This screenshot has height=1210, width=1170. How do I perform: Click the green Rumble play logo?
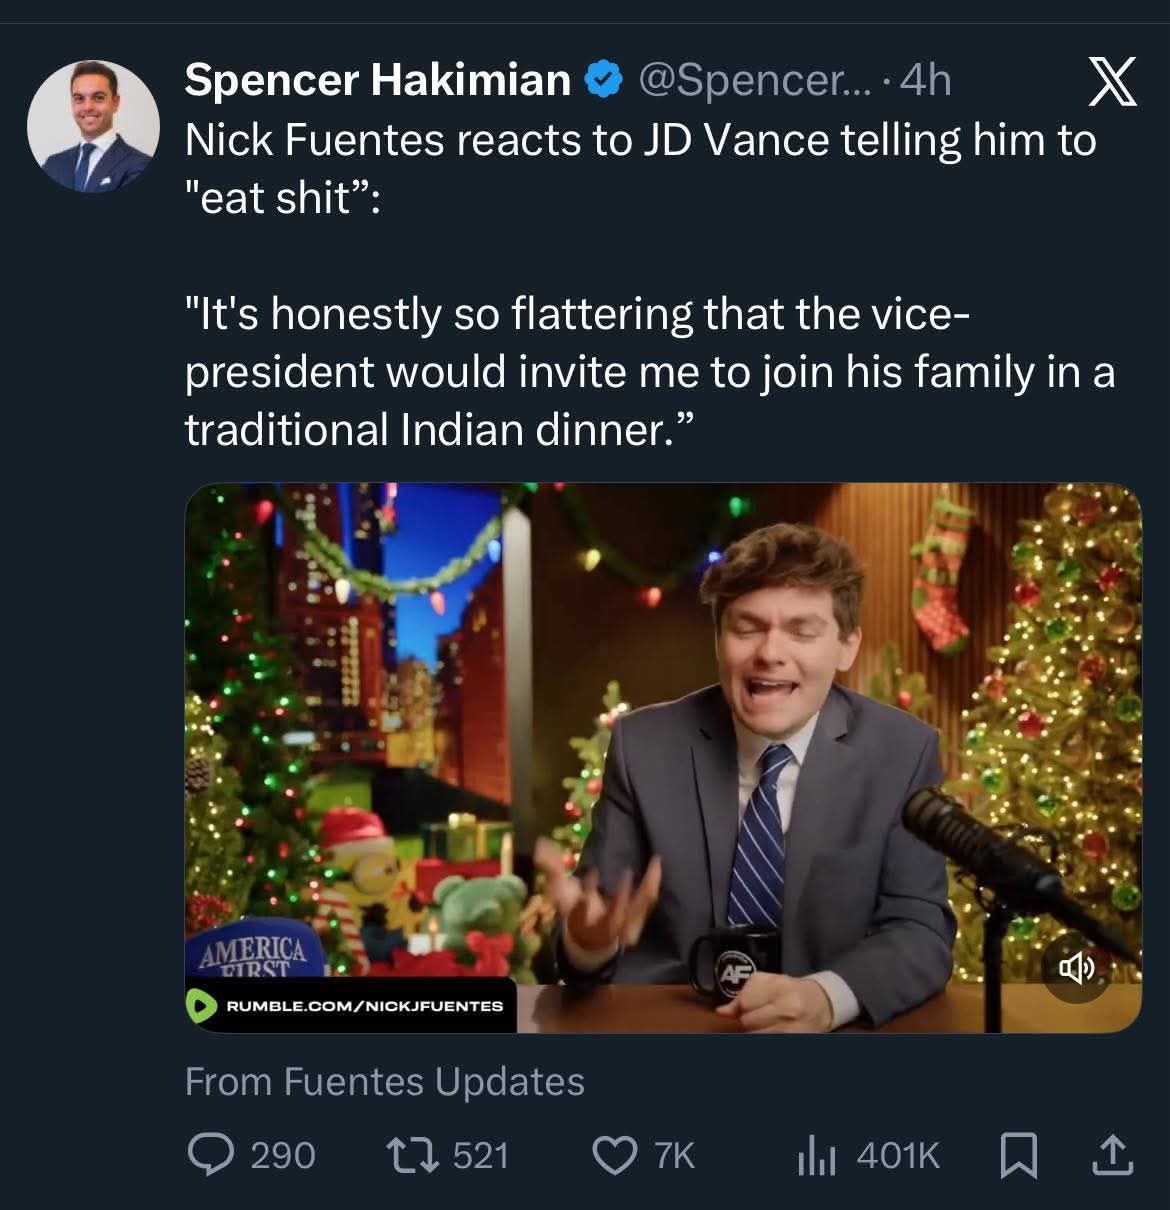click(x=204, y=1005)
